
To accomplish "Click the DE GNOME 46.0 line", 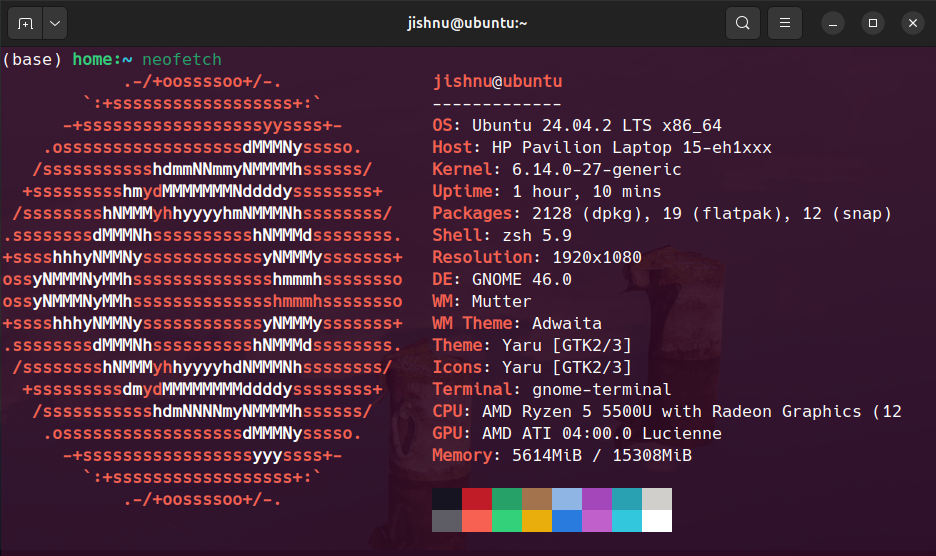I will (502, 279).
